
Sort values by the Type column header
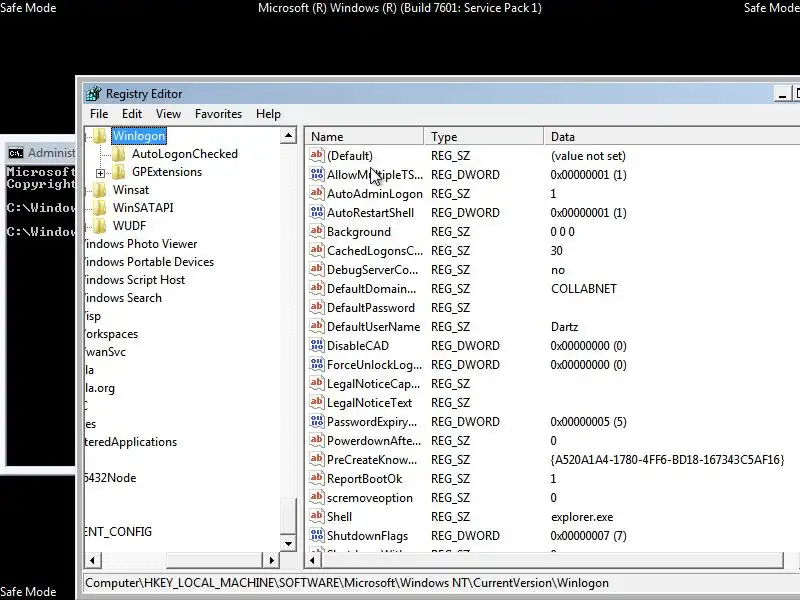point(484,137)
